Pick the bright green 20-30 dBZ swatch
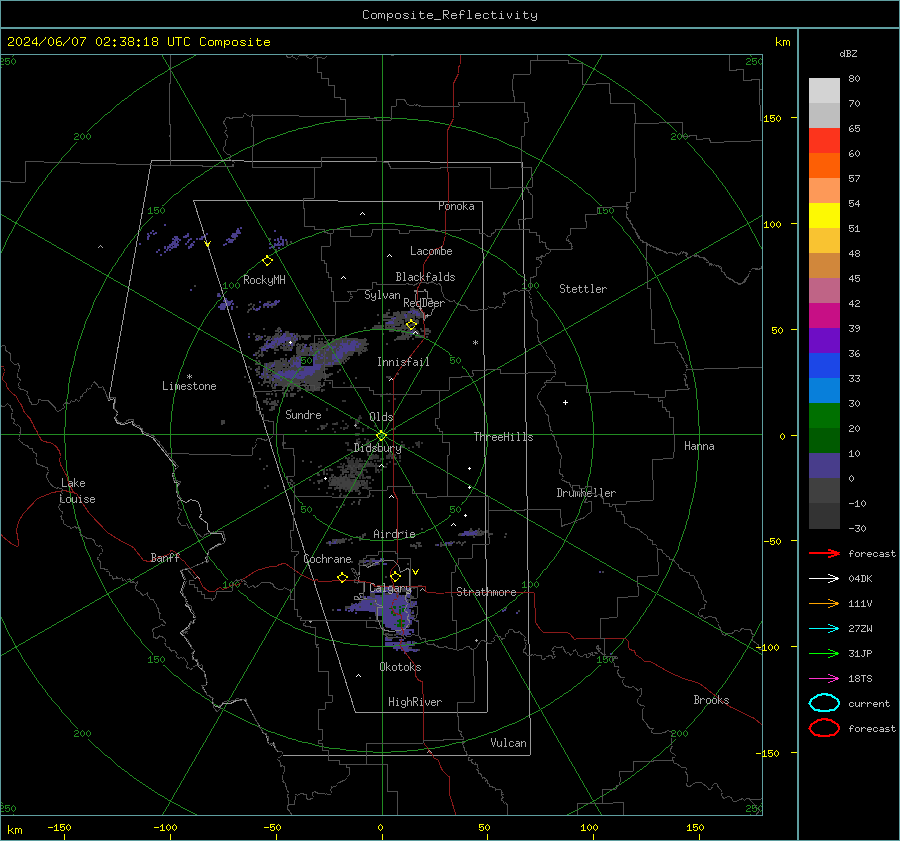900x841 pixels. tap(824, 415)
